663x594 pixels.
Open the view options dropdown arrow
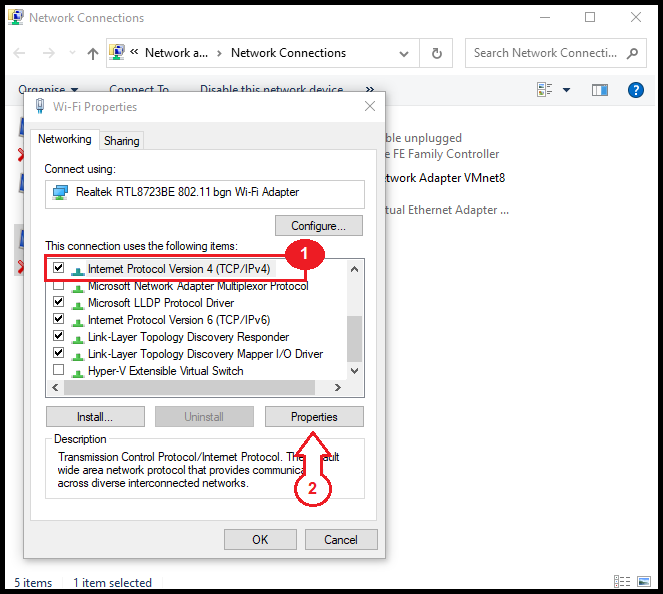(567, 90)
